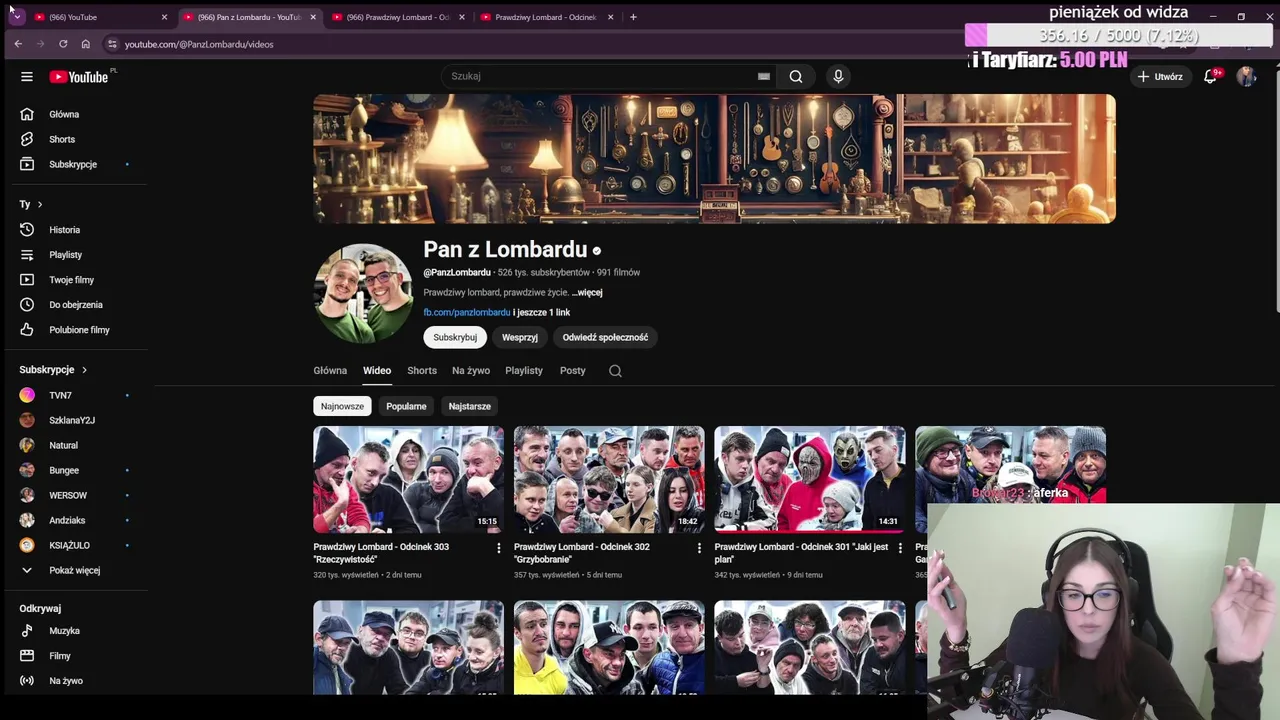Close the active Pan z Lombardu tab
The height and width of the screenshot is (720, 1280).
(313, 17)
